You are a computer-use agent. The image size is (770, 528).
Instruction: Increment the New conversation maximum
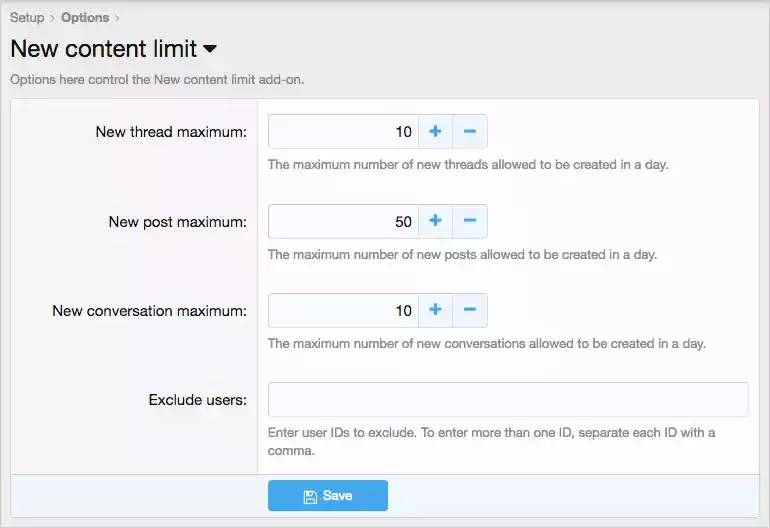pos(435,310)
